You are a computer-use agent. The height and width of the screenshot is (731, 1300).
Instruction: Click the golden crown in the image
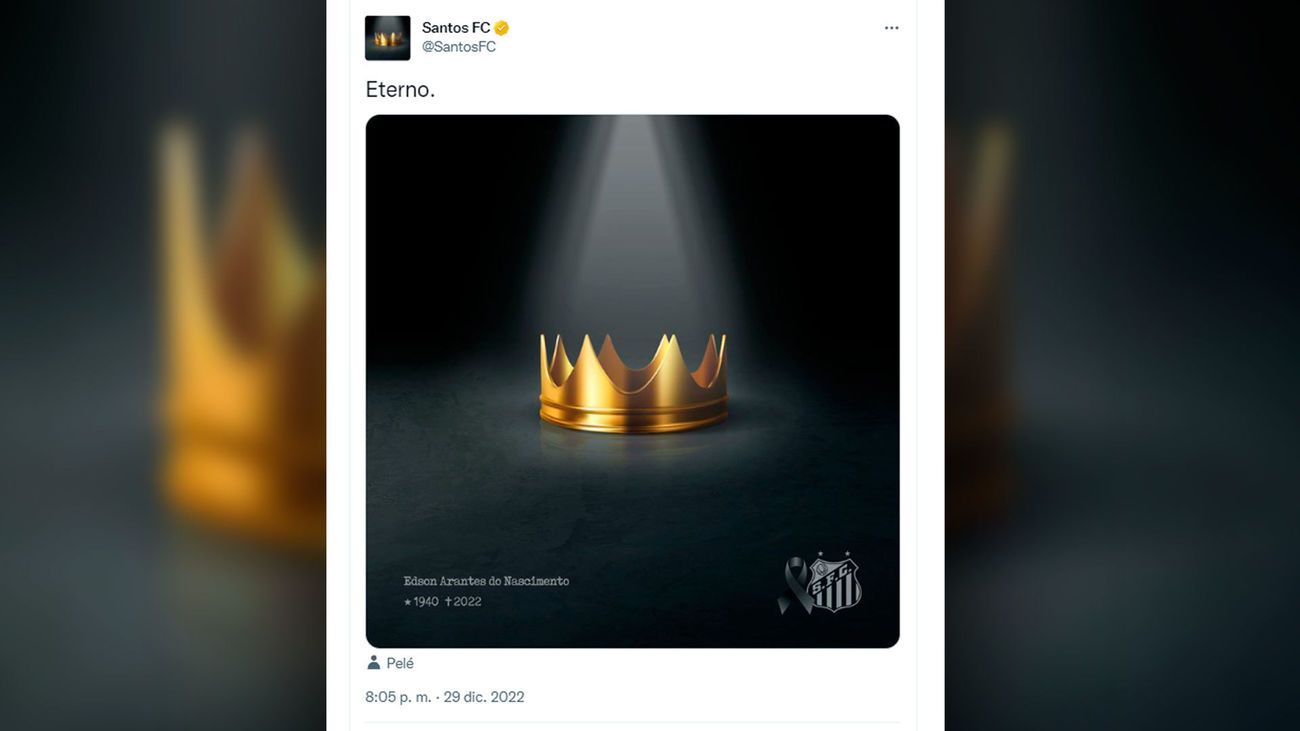click(633, 383)
